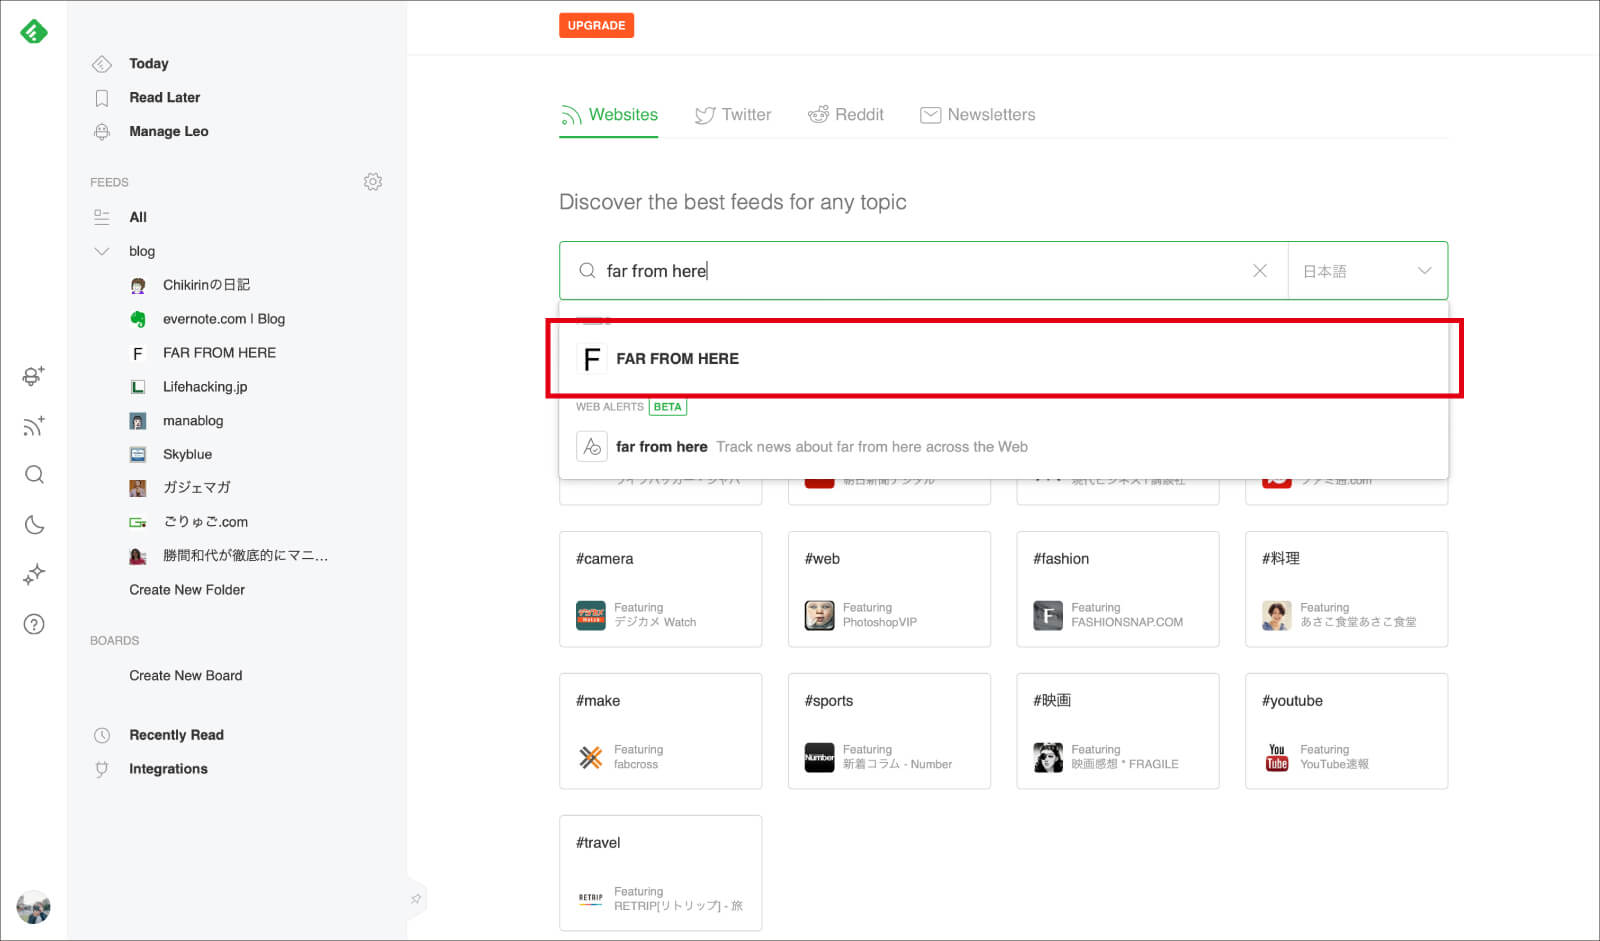Viewport: 1600px width, 941px height.
Task: Open Today in the sidebar
Action: [x=149, y=64]
